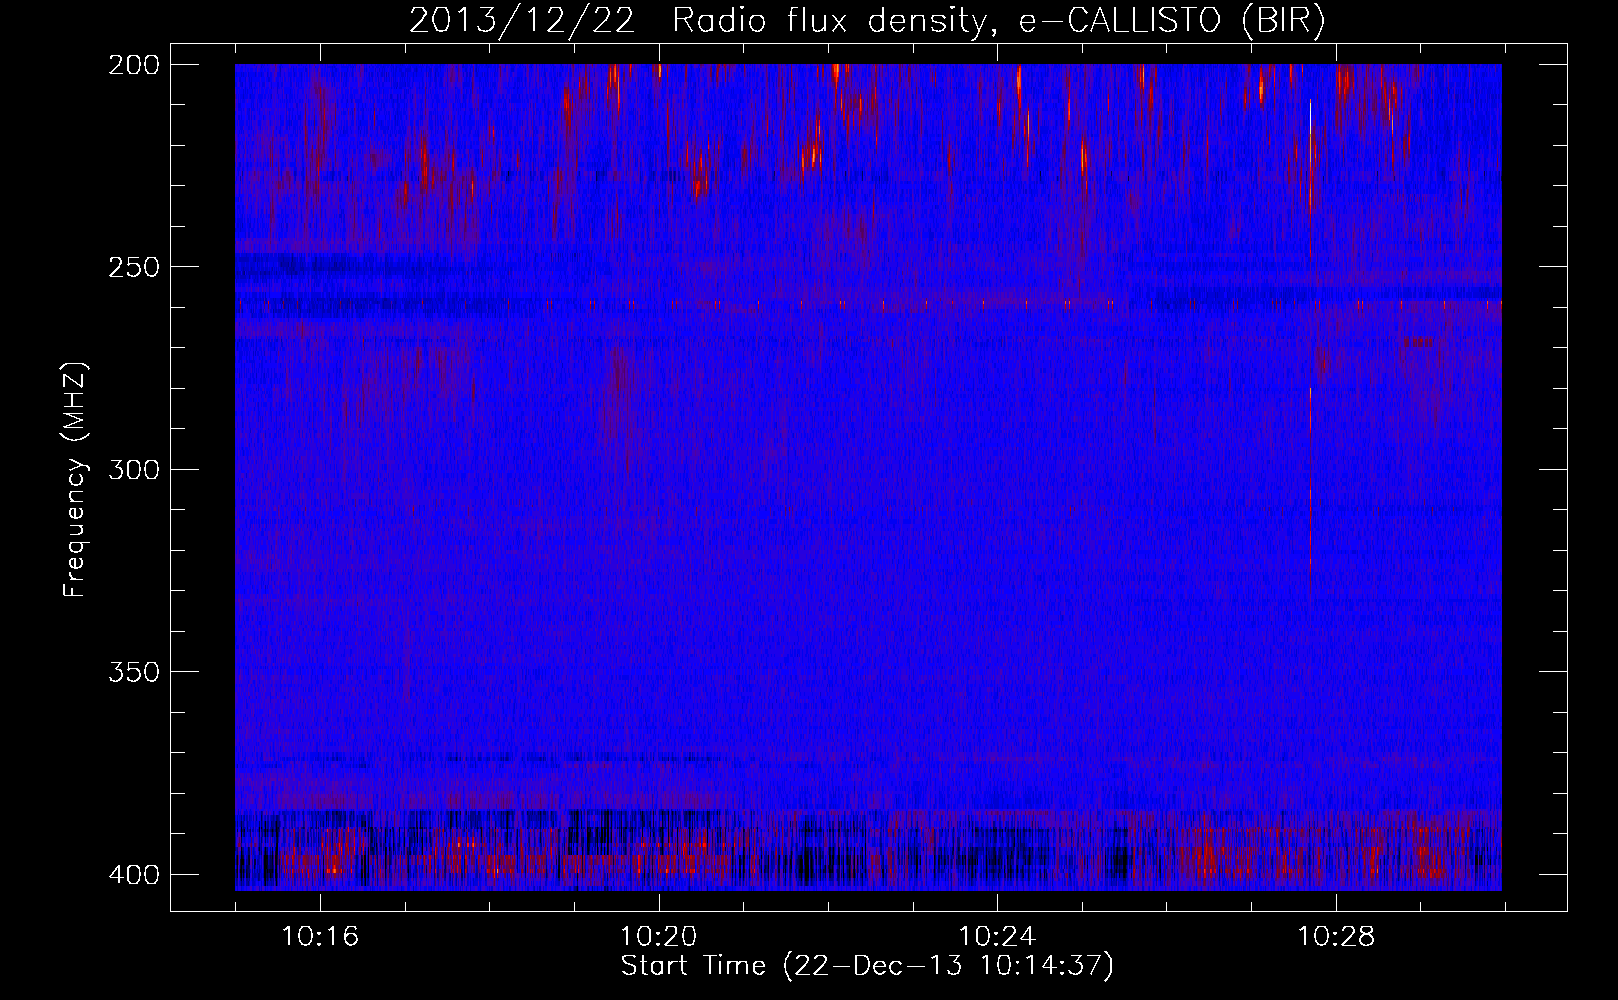Select the 300 frequency tick label
The height and width of the screenshot is (1000, 1618).
(134, 469)
